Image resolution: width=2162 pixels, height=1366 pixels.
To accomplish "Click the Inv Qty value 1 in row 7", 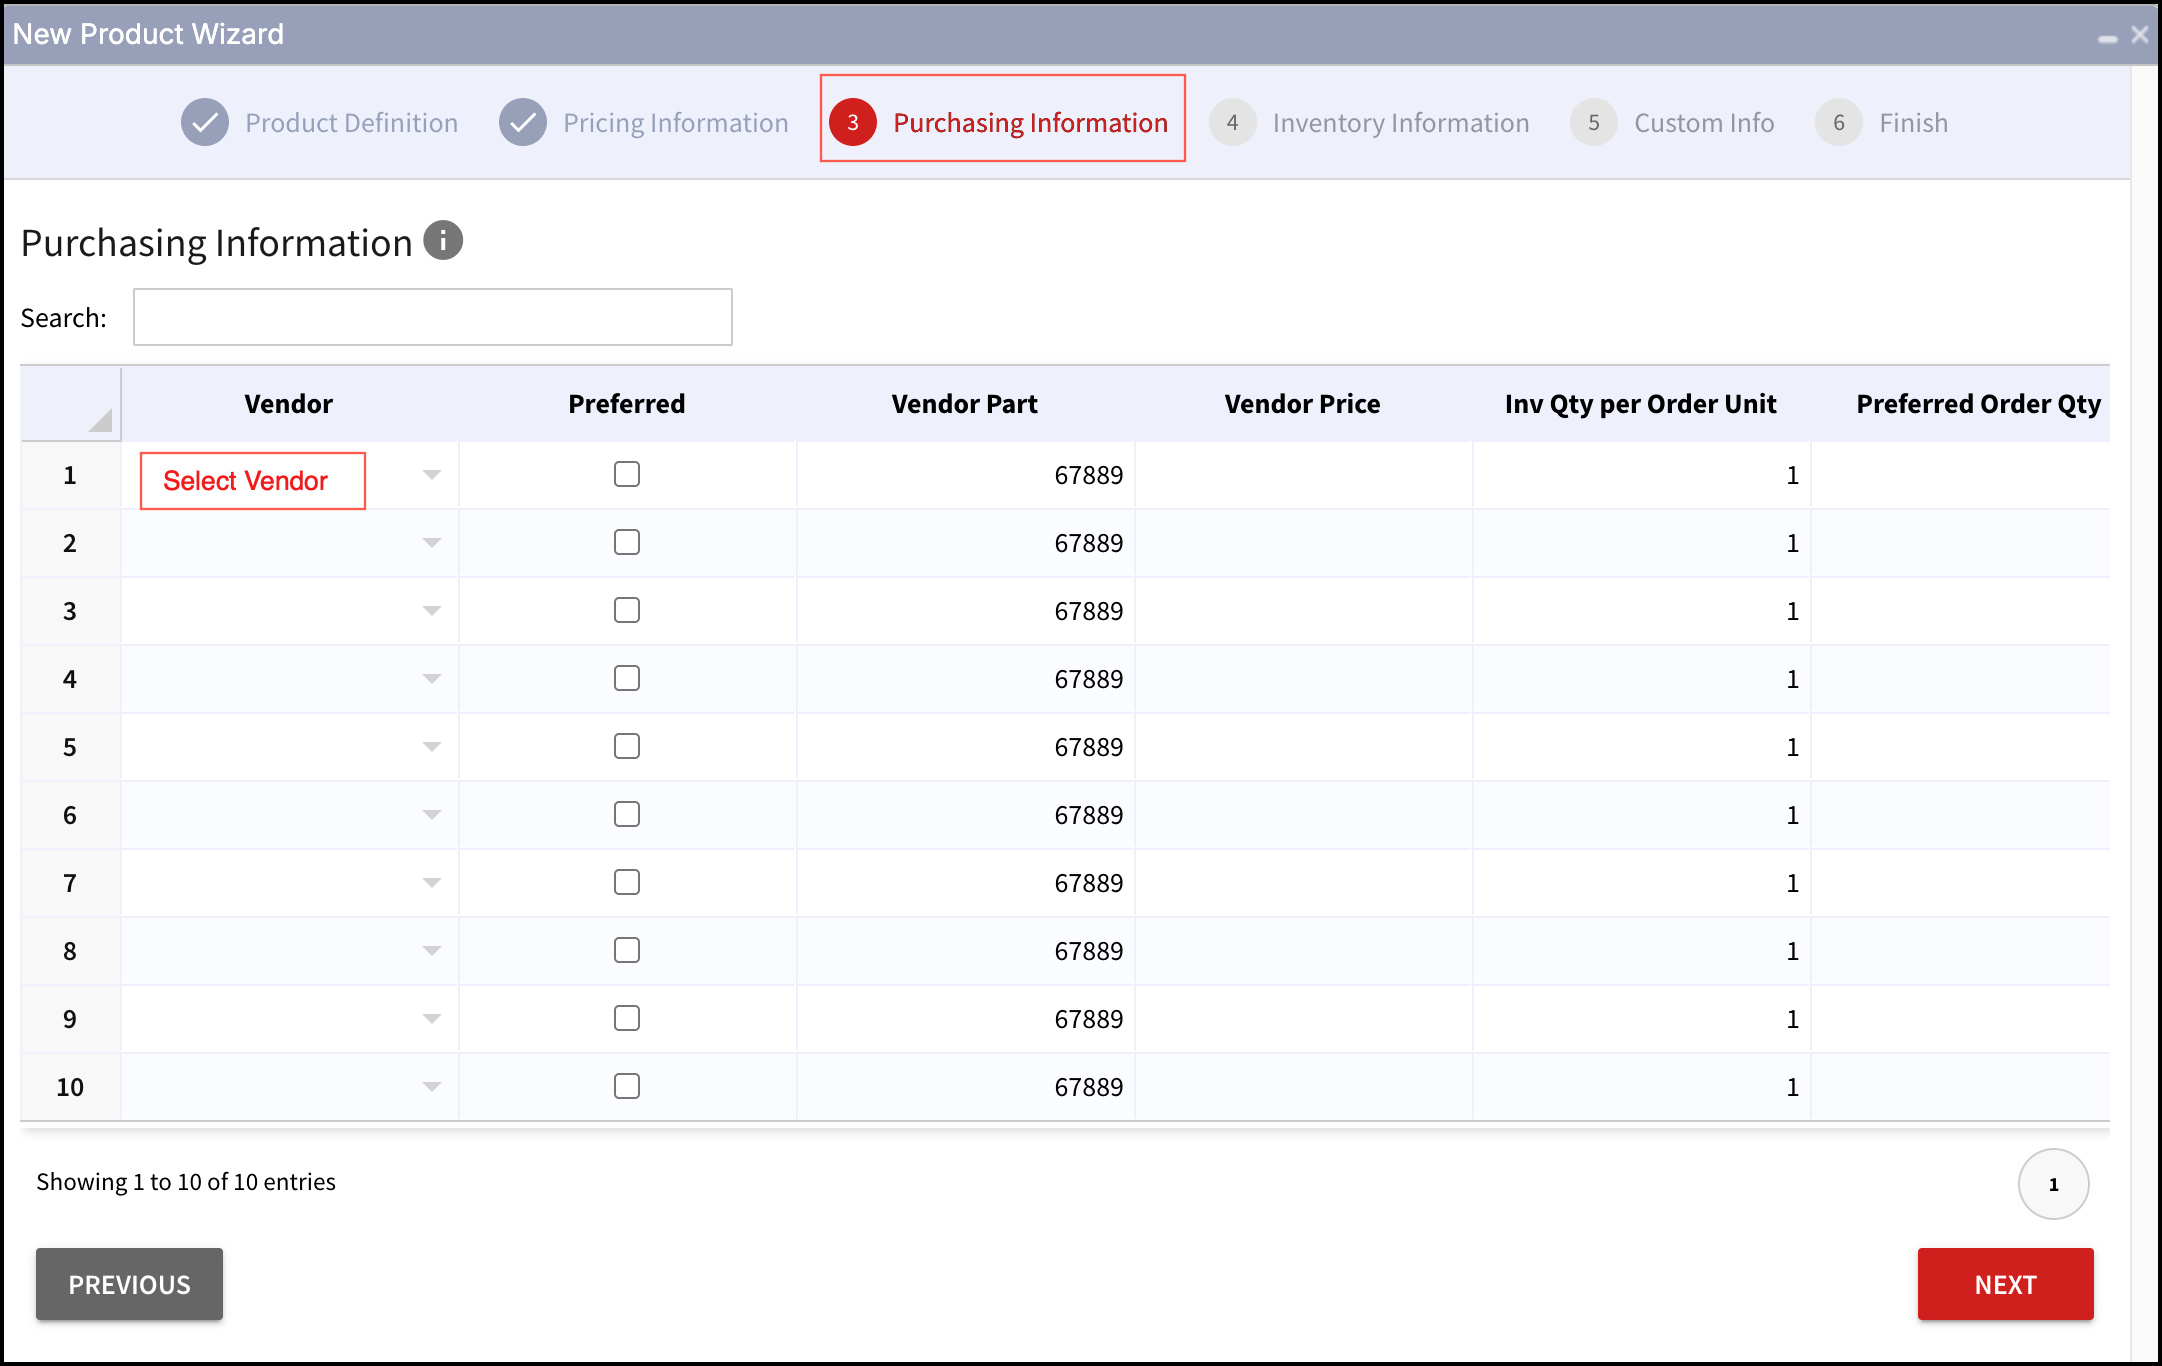I will click(x=1793, y=883).
